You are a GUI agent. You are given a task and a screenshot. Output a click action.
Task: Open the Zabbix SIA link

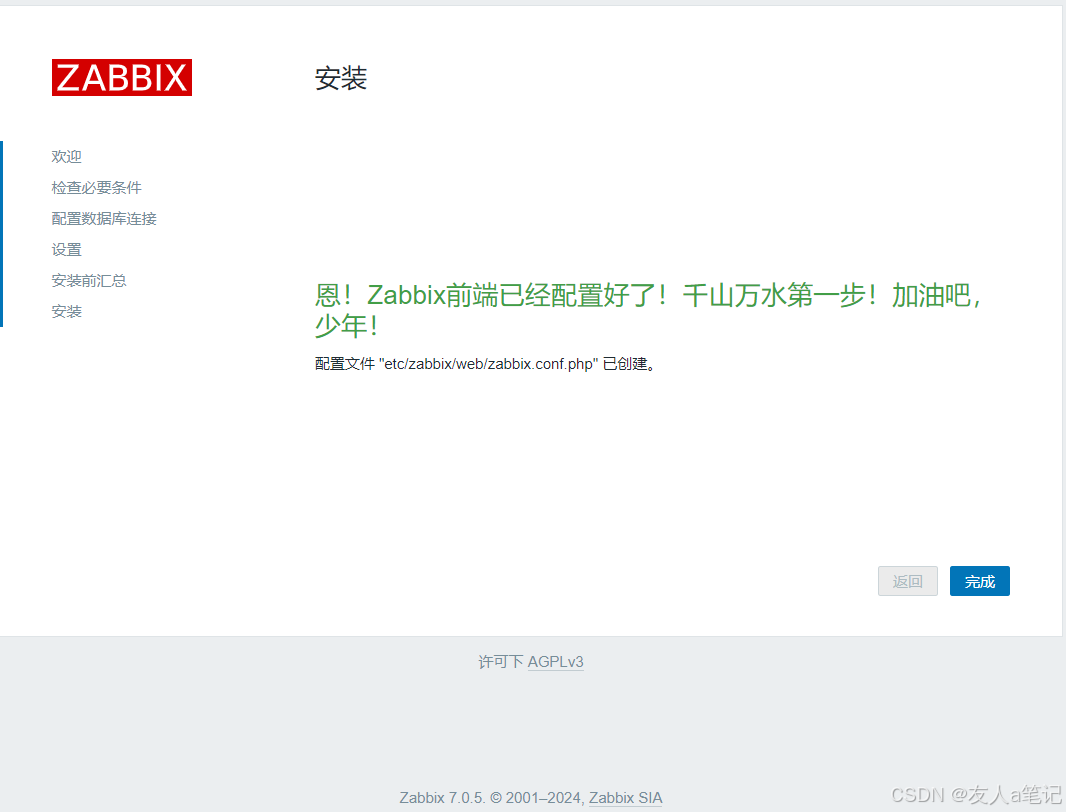point(625,798)
